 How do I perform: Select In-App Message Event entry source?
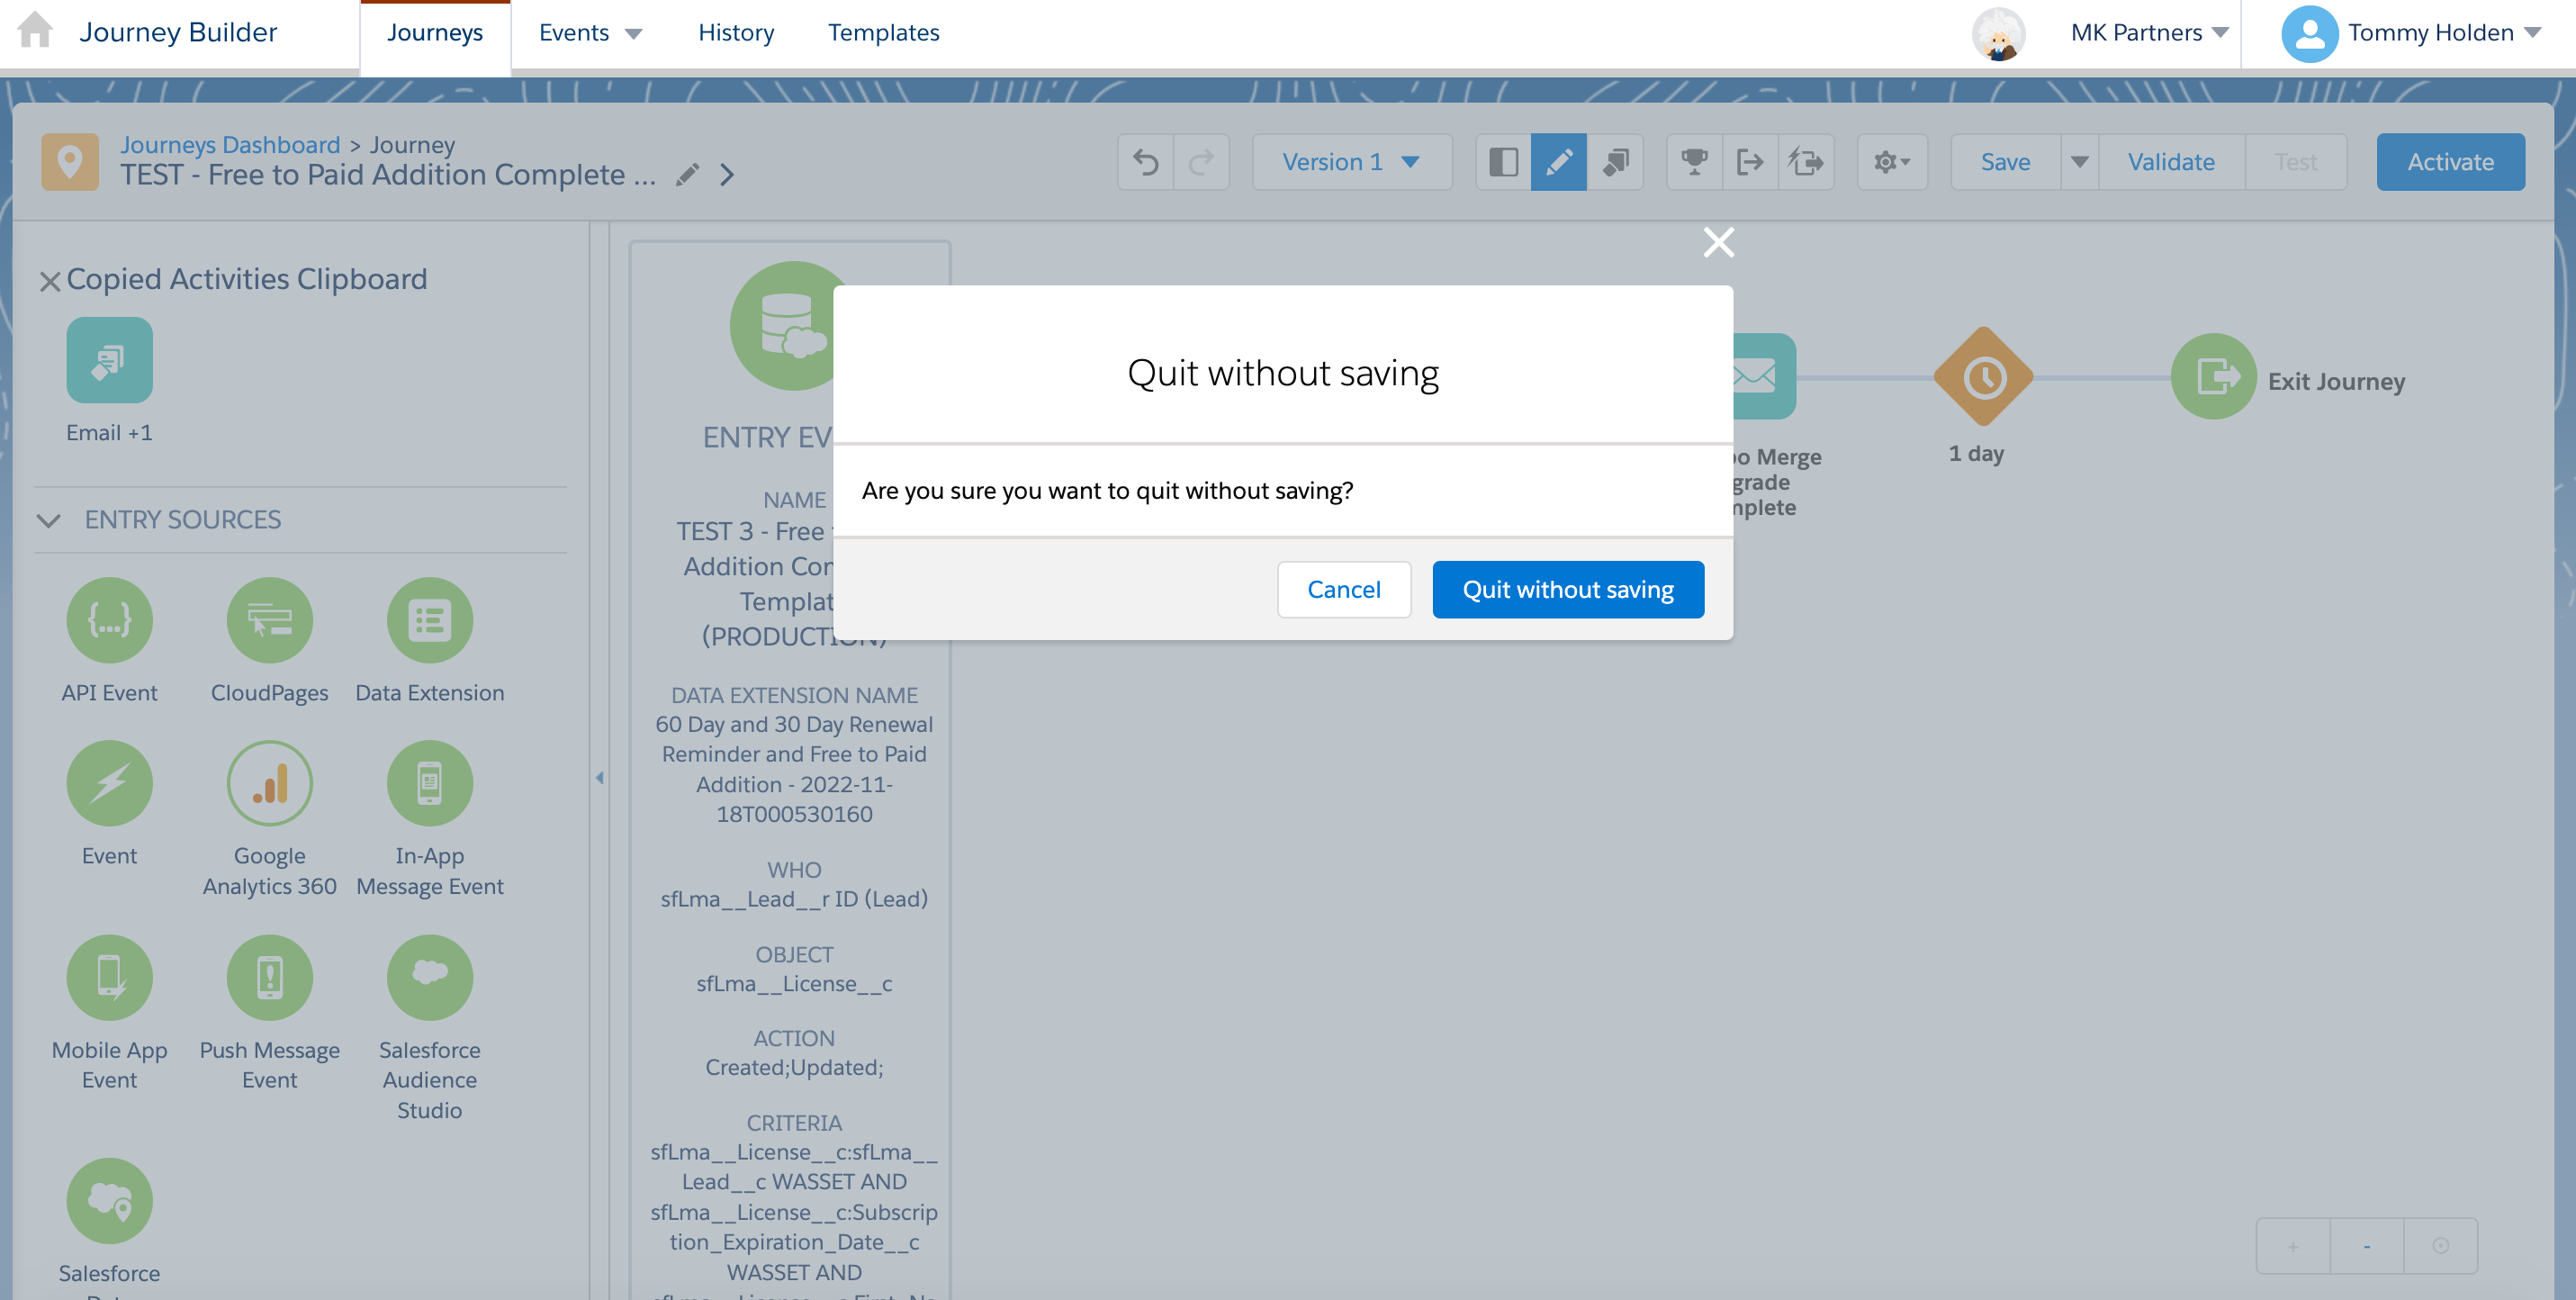[430, 819]
